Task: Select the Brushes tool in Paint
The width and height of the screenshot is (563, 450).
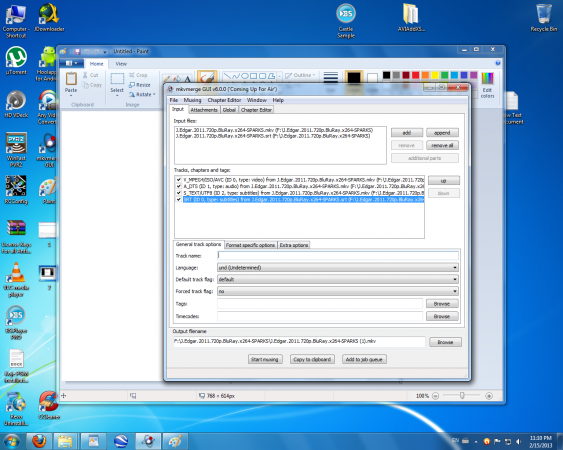Action: tap(207, 77)
